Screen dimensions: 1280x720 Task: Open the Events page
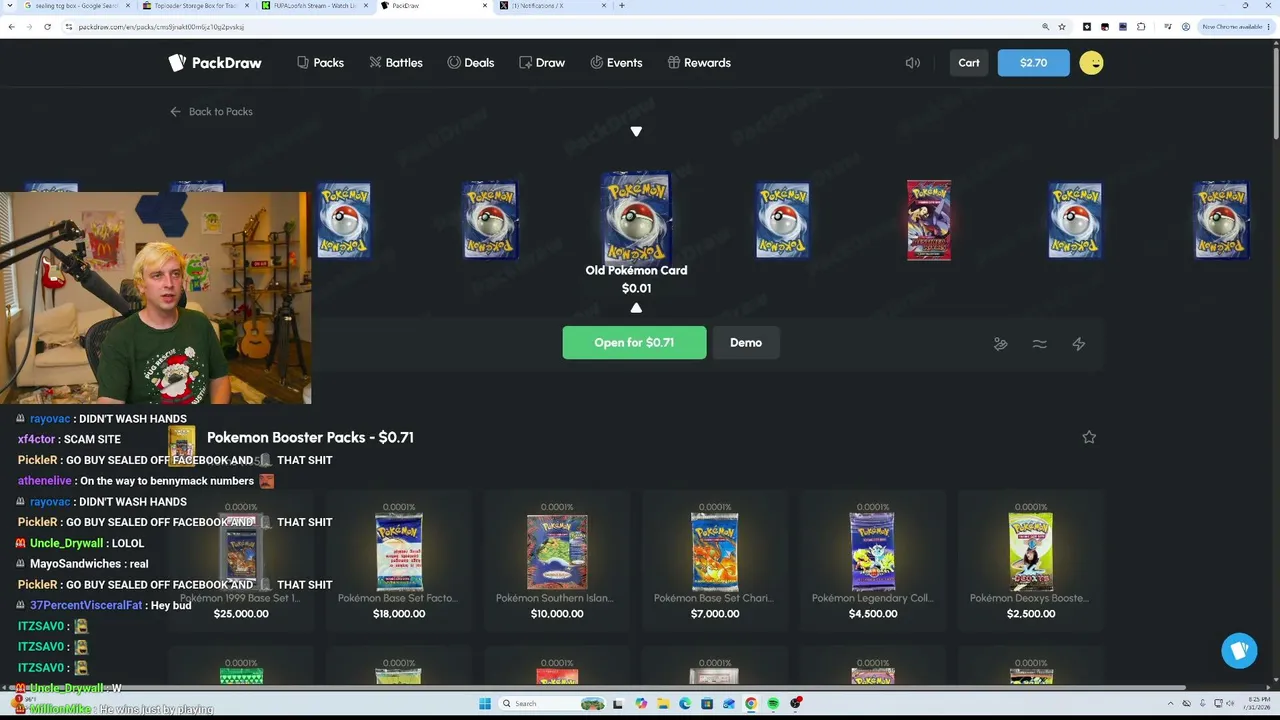coord(616,63)
